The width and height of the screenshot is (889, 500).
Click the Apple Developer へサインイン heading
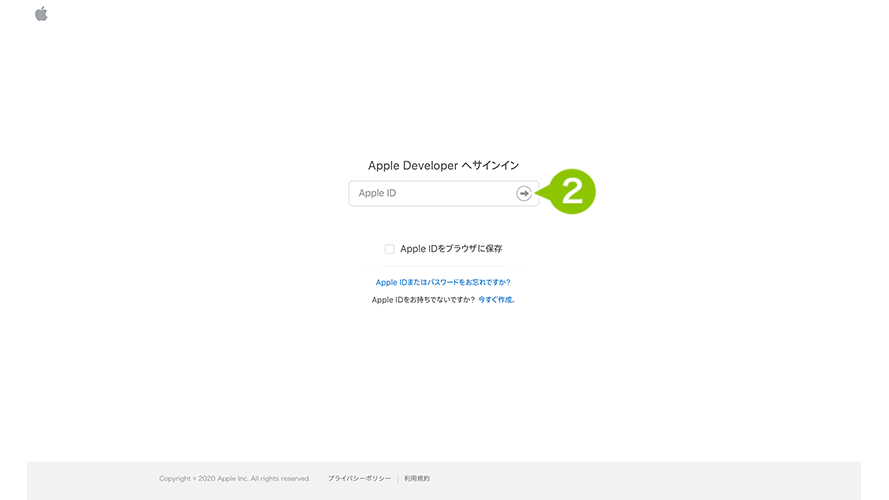[443, 166]
